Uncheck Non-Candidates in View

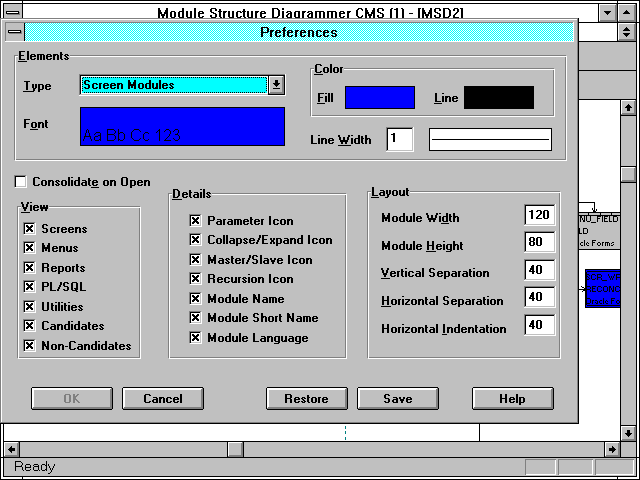[28, 346]
